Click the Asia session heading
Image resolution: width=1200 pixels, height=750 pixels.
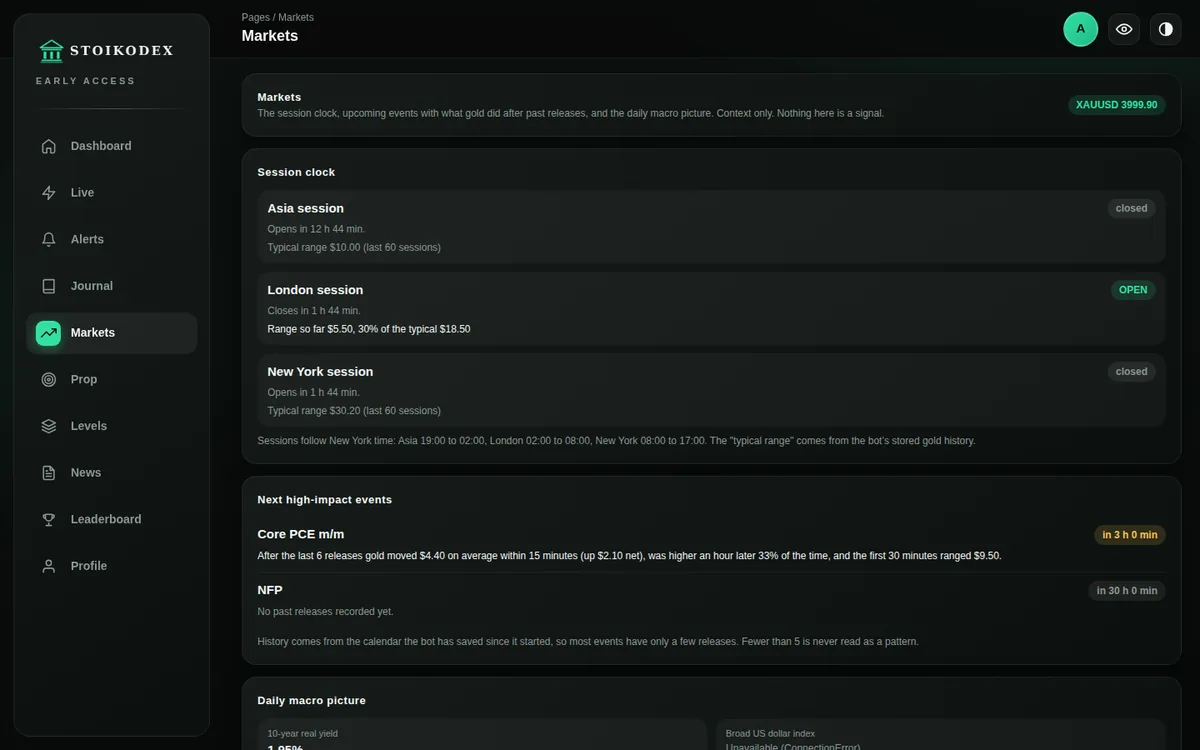point(306,208)
